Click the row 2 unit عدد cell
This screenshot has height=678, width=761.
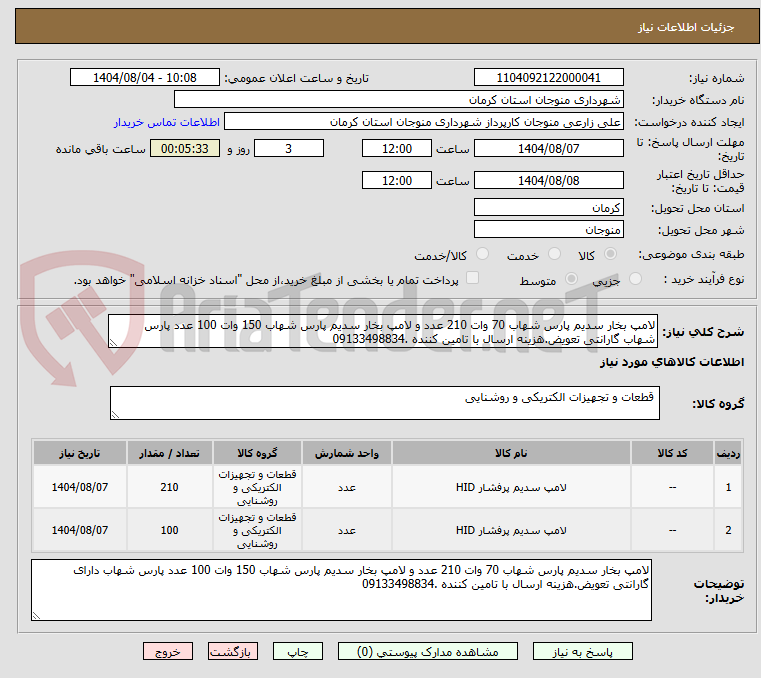[347, 530]
